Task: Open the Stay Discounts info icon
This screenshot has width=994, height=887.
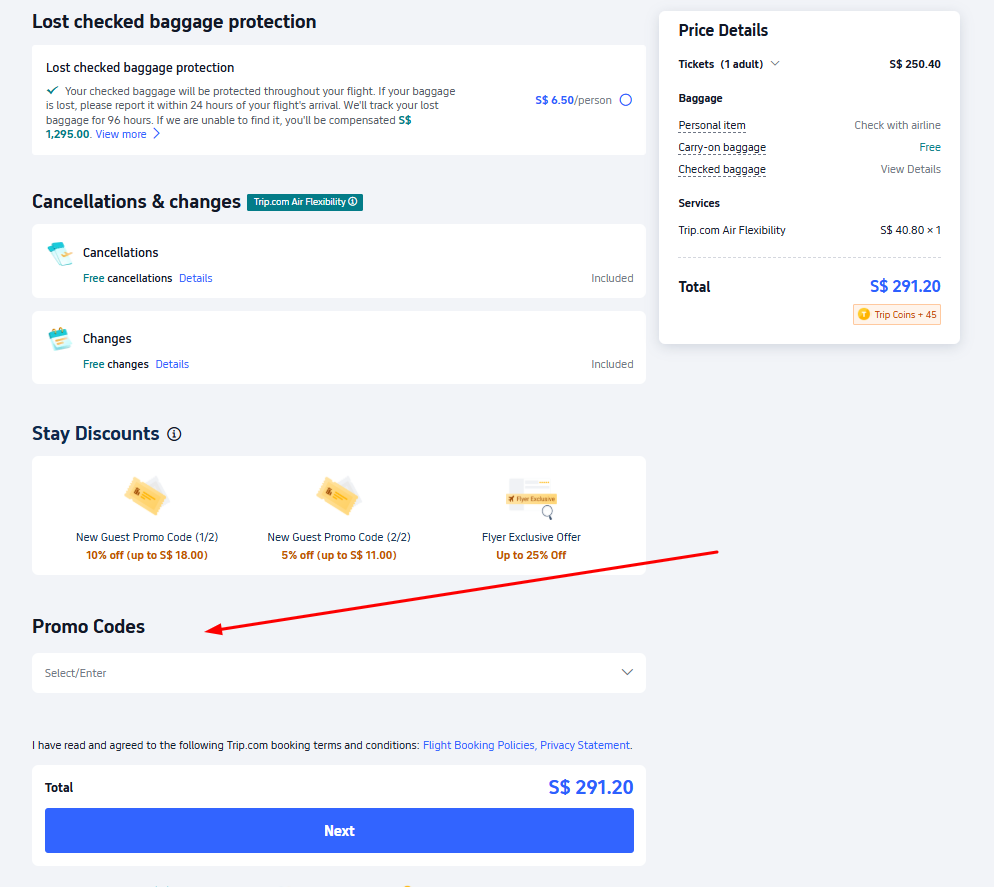Action: point(174,434)
